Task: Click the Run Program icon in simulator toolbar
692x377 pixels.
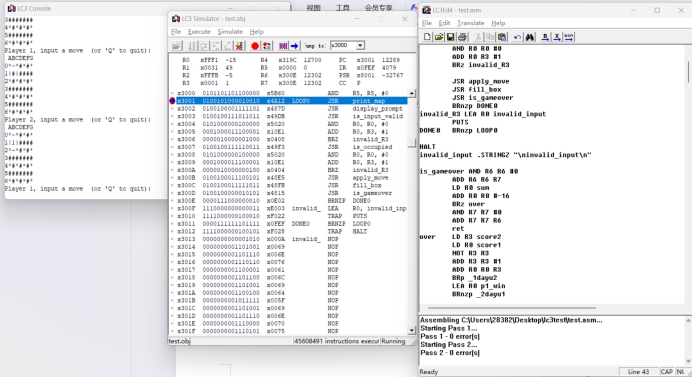Action: coord(192,45)
